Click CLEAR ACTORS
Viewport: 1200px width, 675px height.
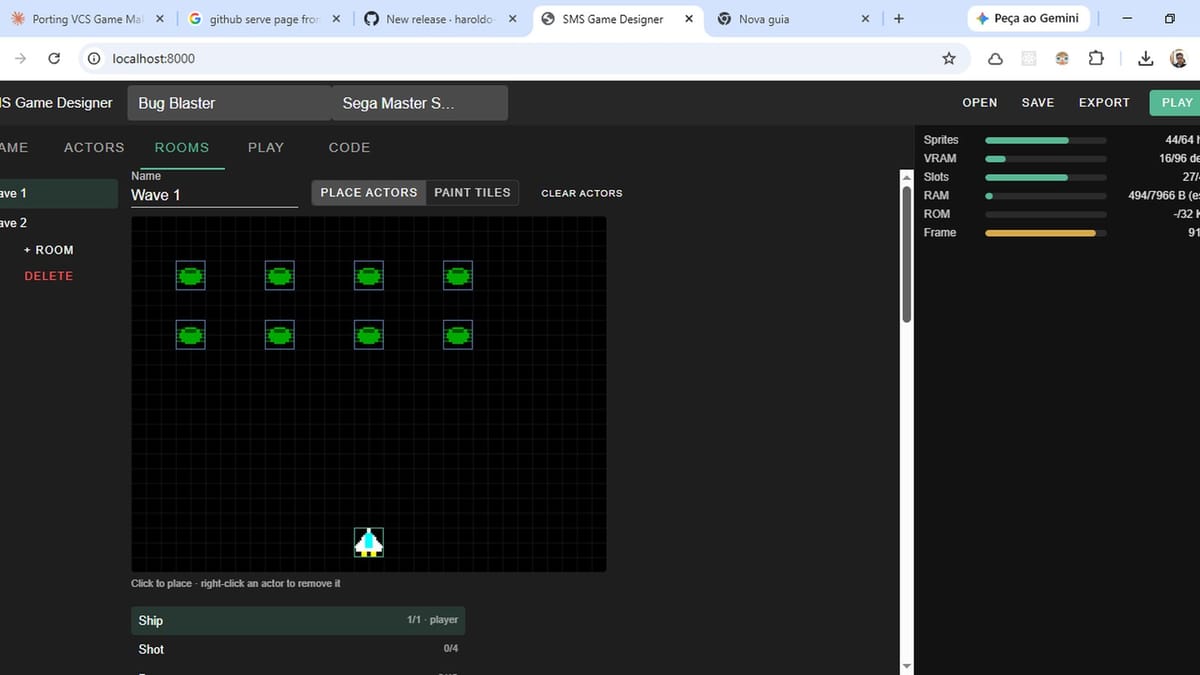[582, 193]
